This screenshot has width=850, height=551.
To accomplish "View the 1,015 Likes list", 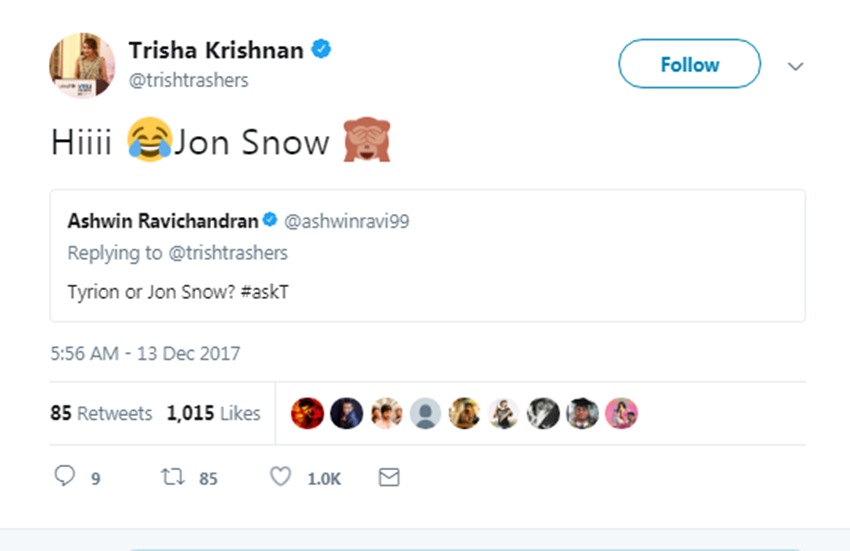I will pos(213,413).
